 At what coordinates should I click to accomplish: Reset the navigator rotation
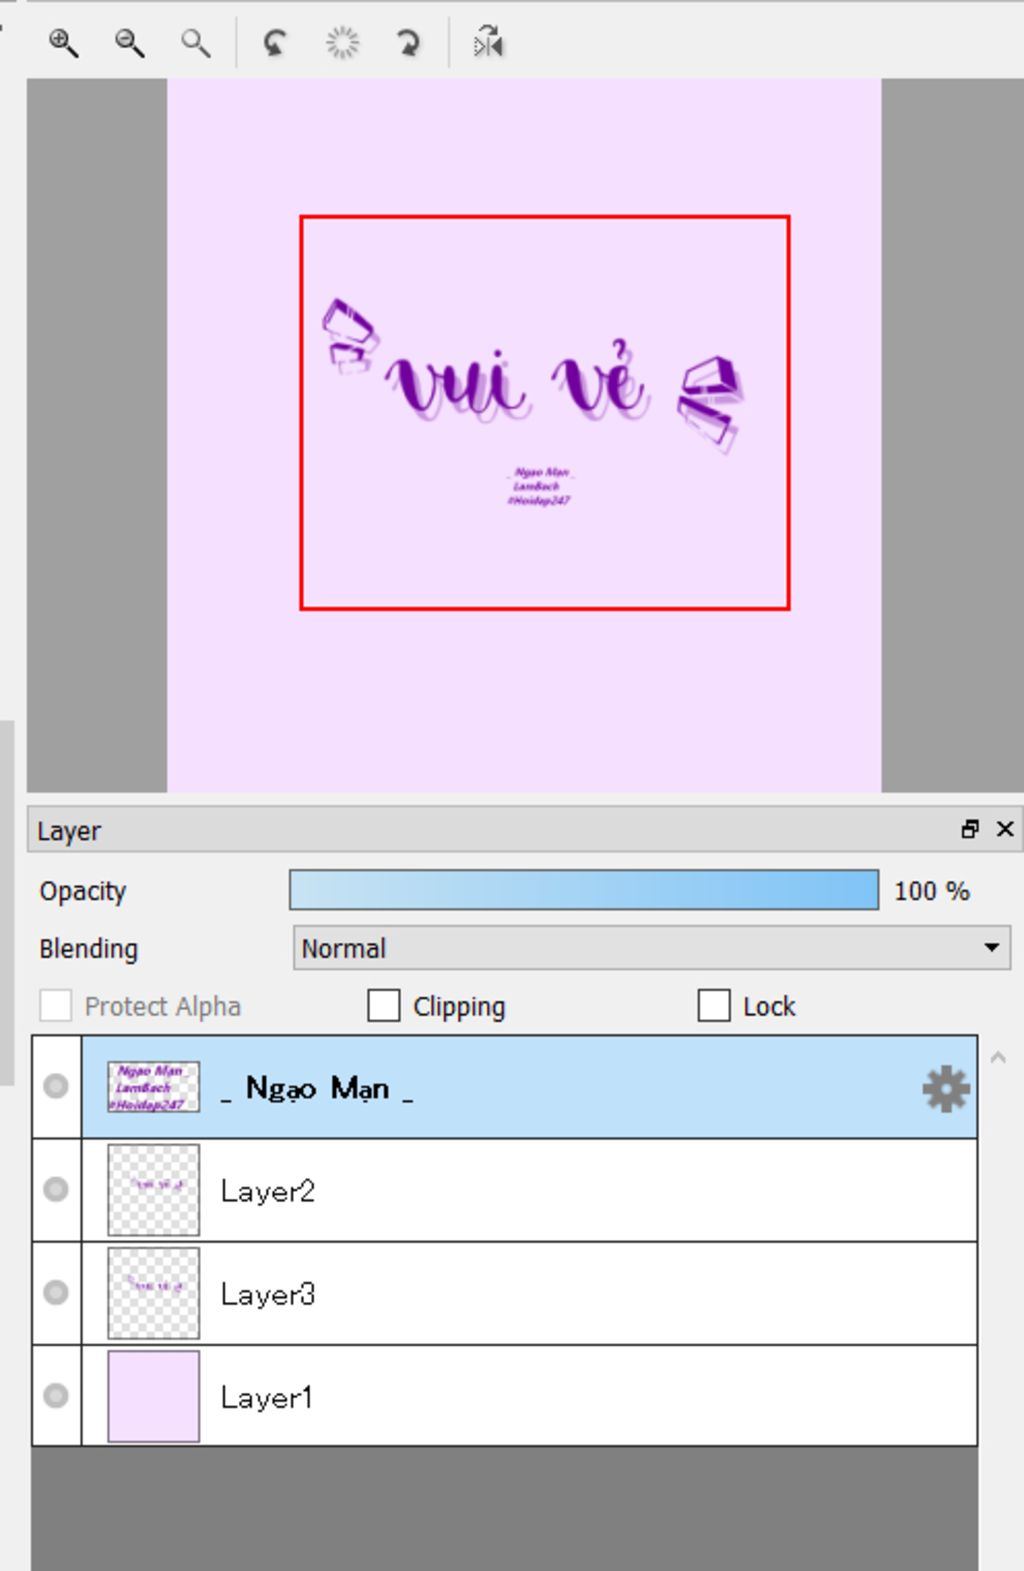[x=342, y=43]
